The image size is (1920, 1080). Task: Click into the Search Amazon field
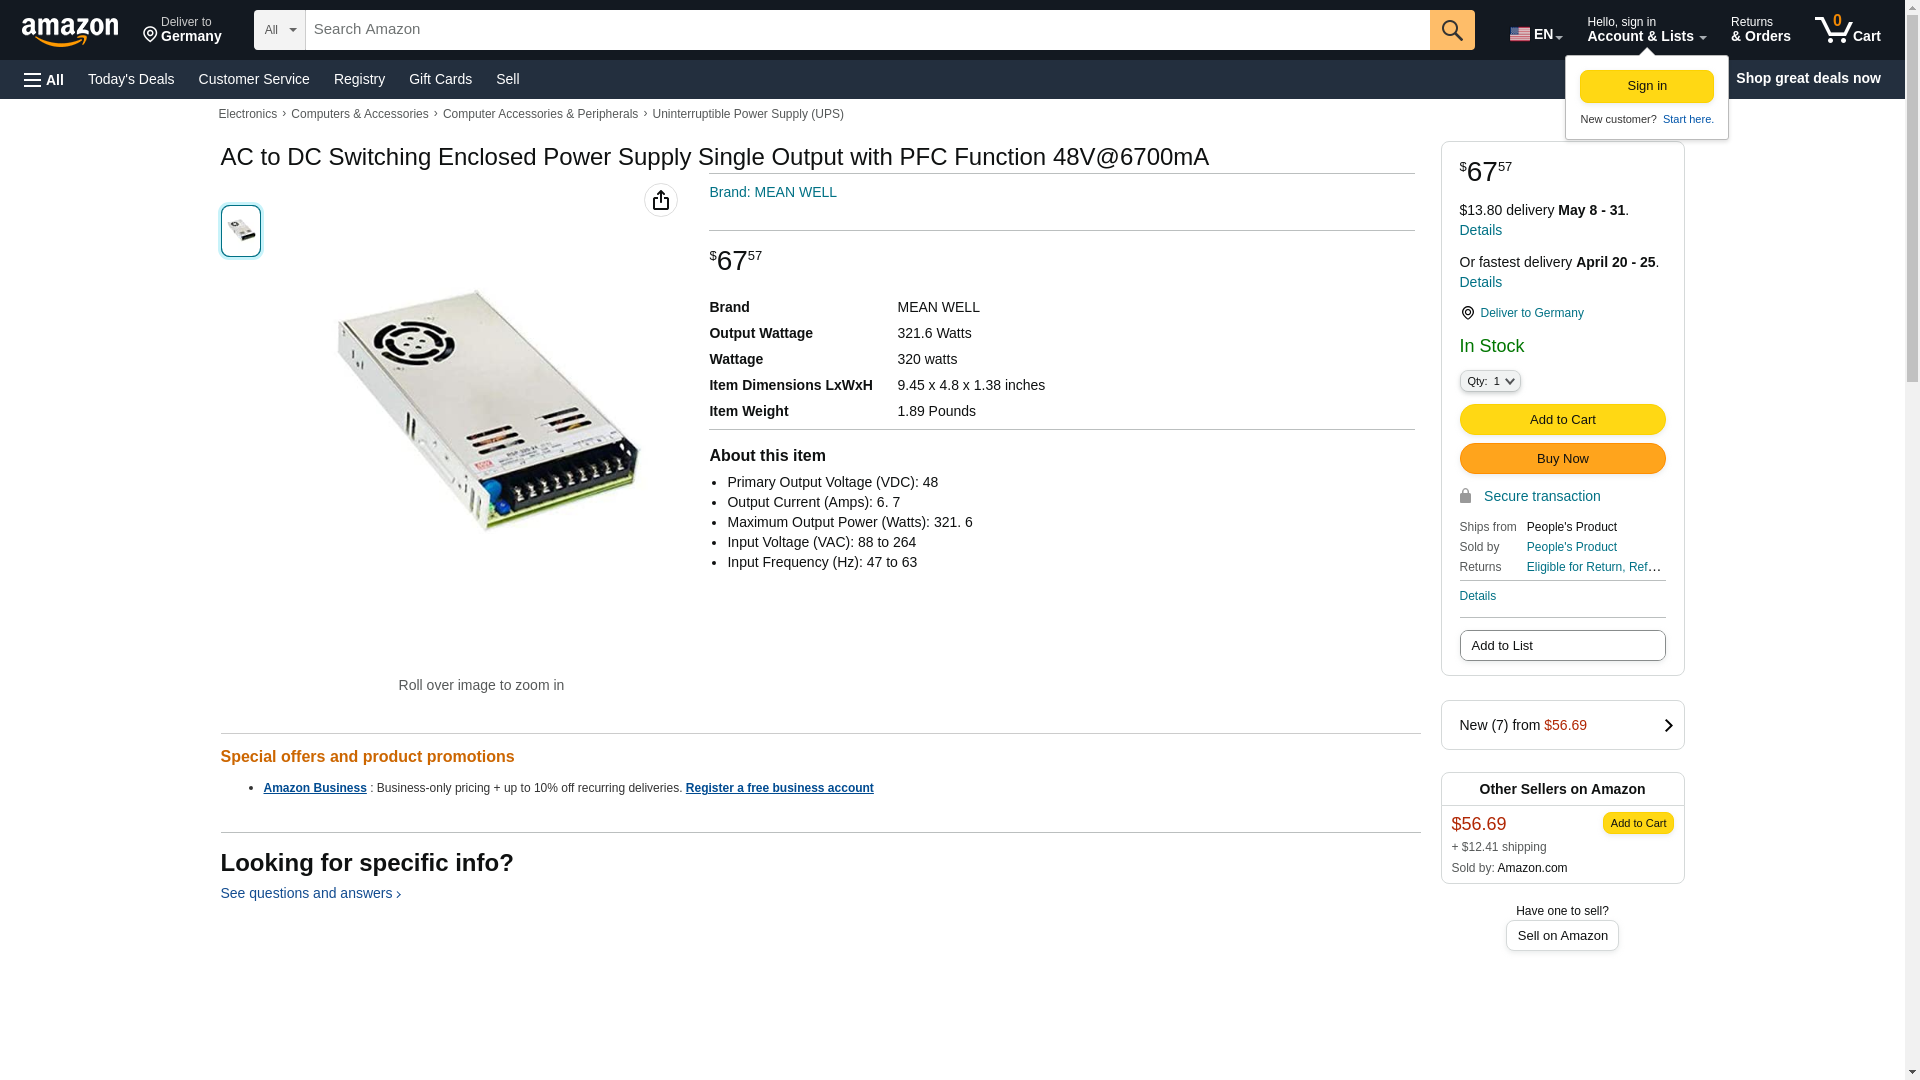click(866, 30)
